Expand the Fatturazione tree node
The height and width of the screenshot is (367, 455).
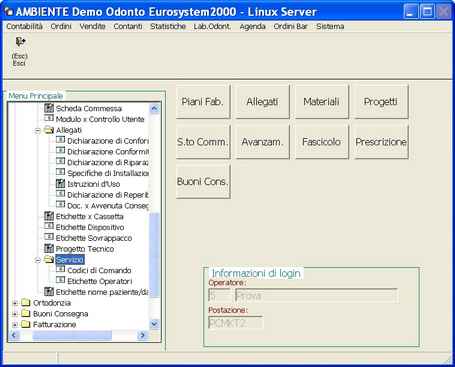[15, 324]
